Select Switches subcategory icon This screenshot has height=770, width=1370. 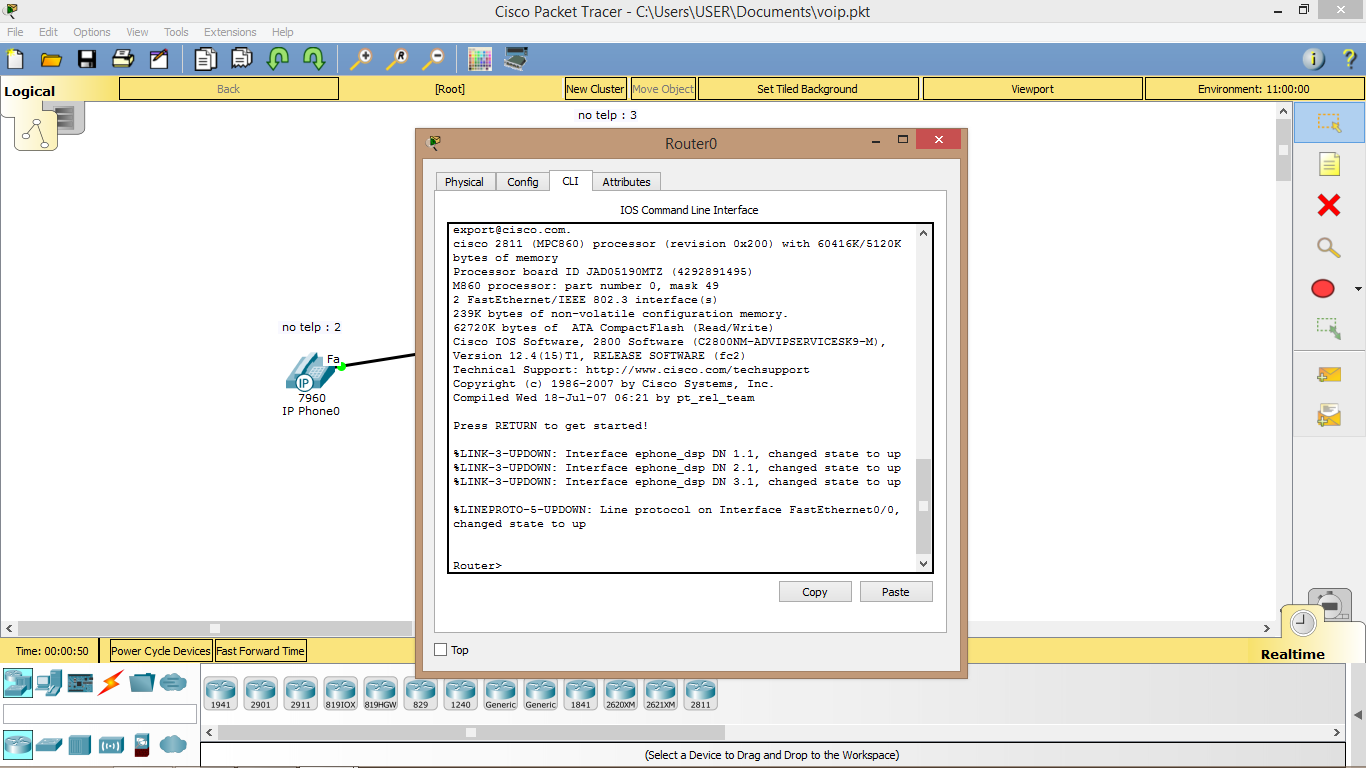coord(49,745)
